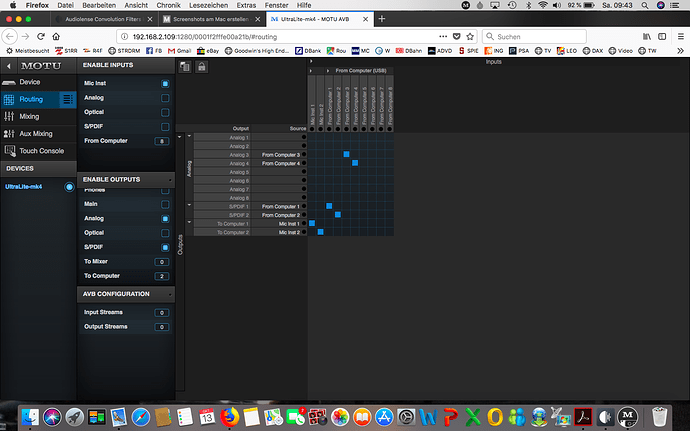The height and width of the screenshot is (431, 690).
Task: Open the Firefox Datei menu
Action: [66, 5]
